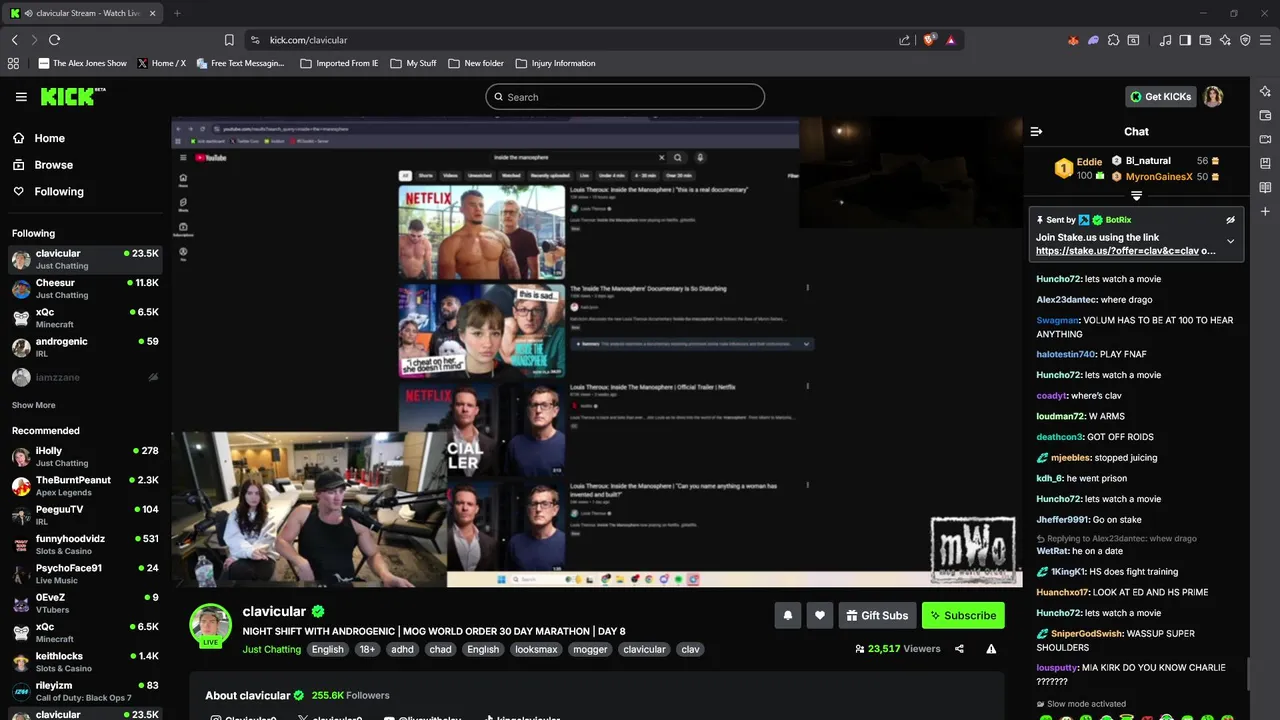The height and width of the screenshot is (720, 1280).
Task: Click Show More under Following
Action: [x=34, y=405]
